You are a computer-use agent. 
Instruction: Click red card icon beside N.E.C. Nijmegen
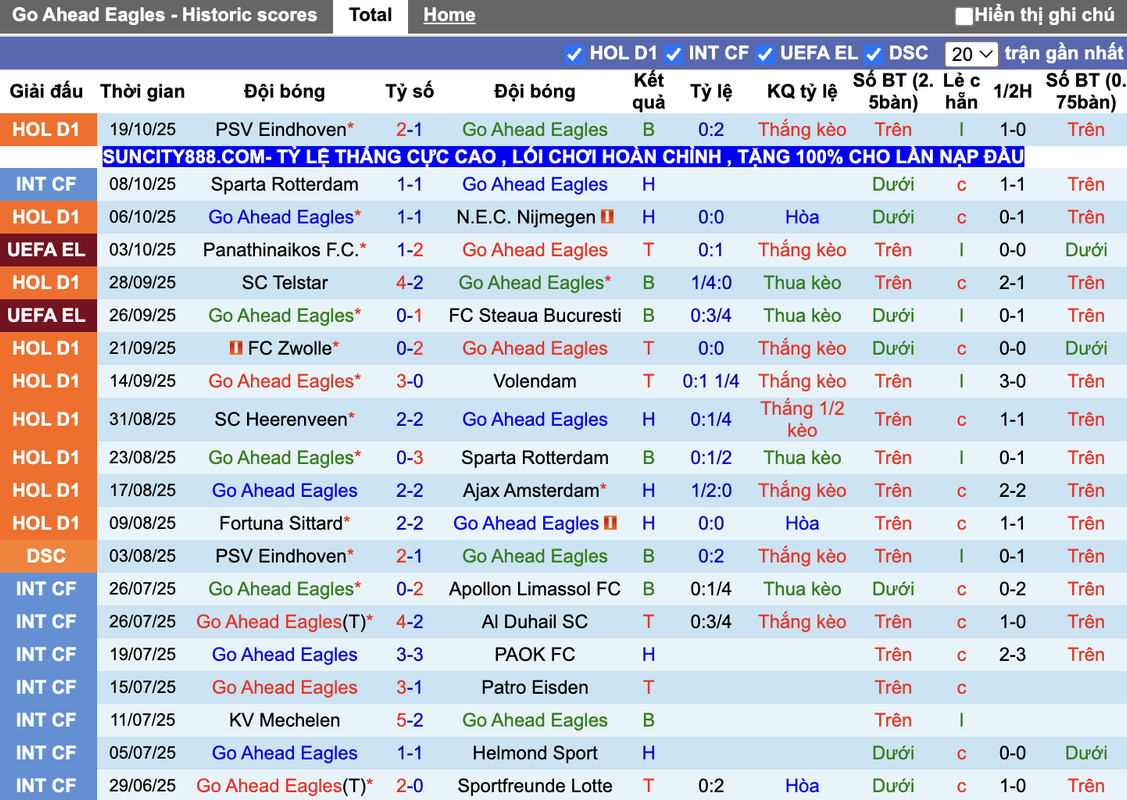[607, 216]
